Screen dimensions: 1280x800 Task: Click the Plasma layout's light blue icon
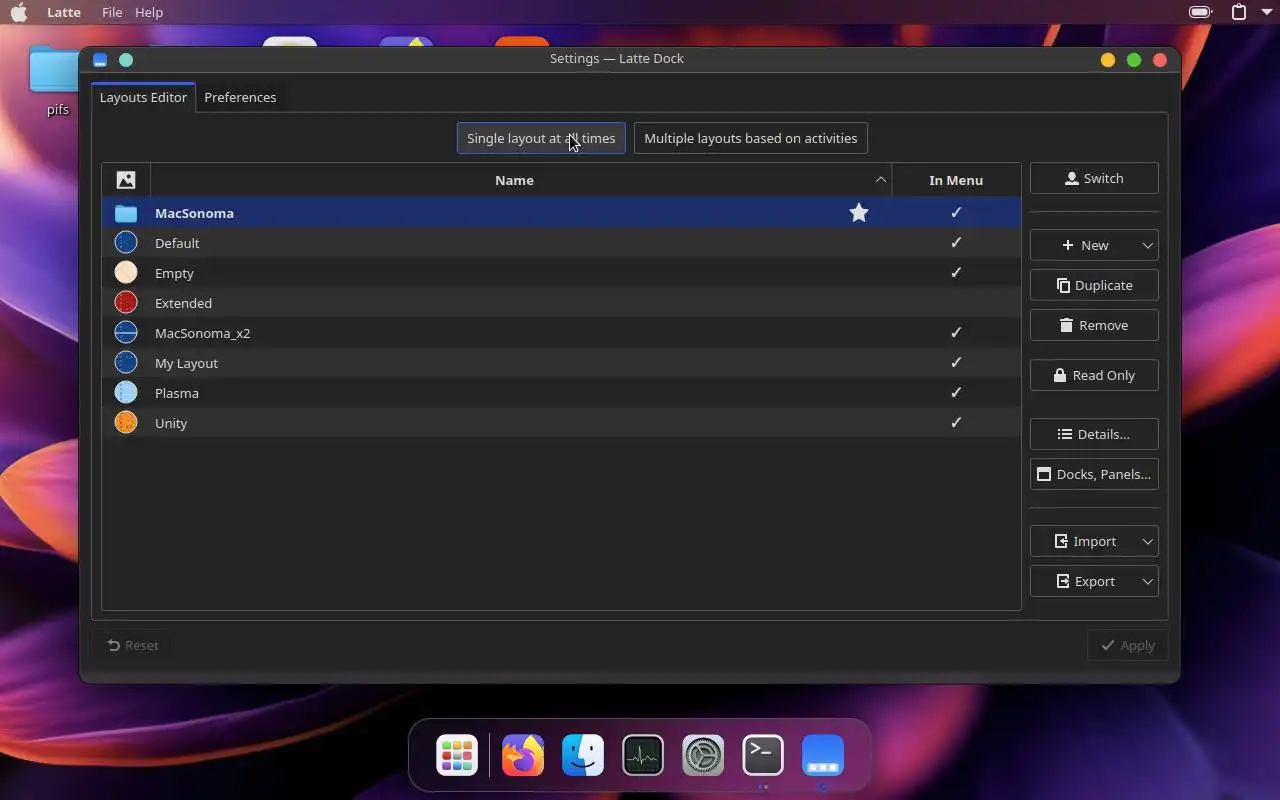[126, 393]
